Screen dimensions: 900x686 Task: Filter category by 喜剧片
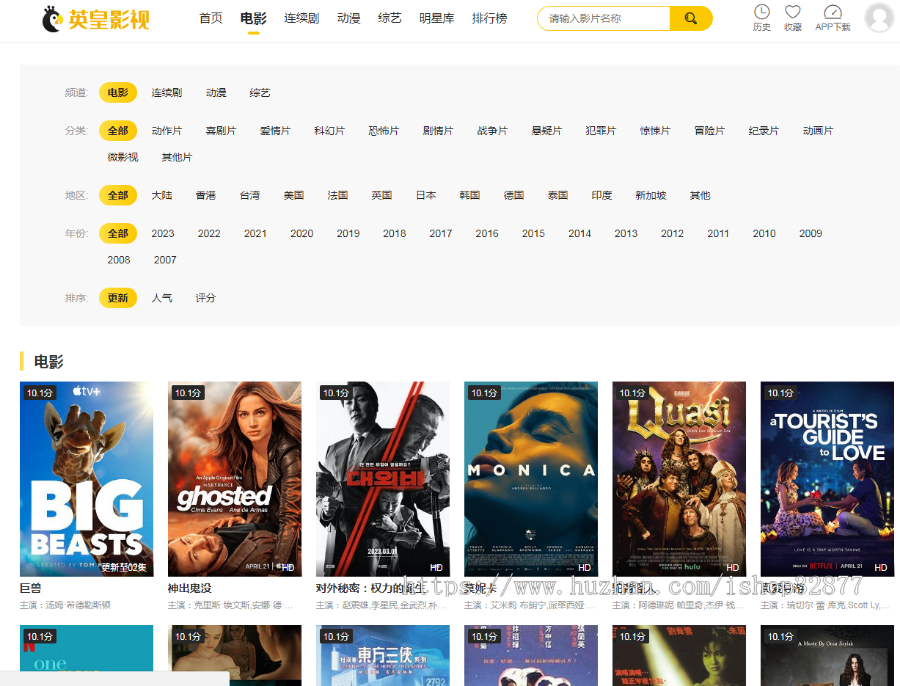tap(221, 130)
